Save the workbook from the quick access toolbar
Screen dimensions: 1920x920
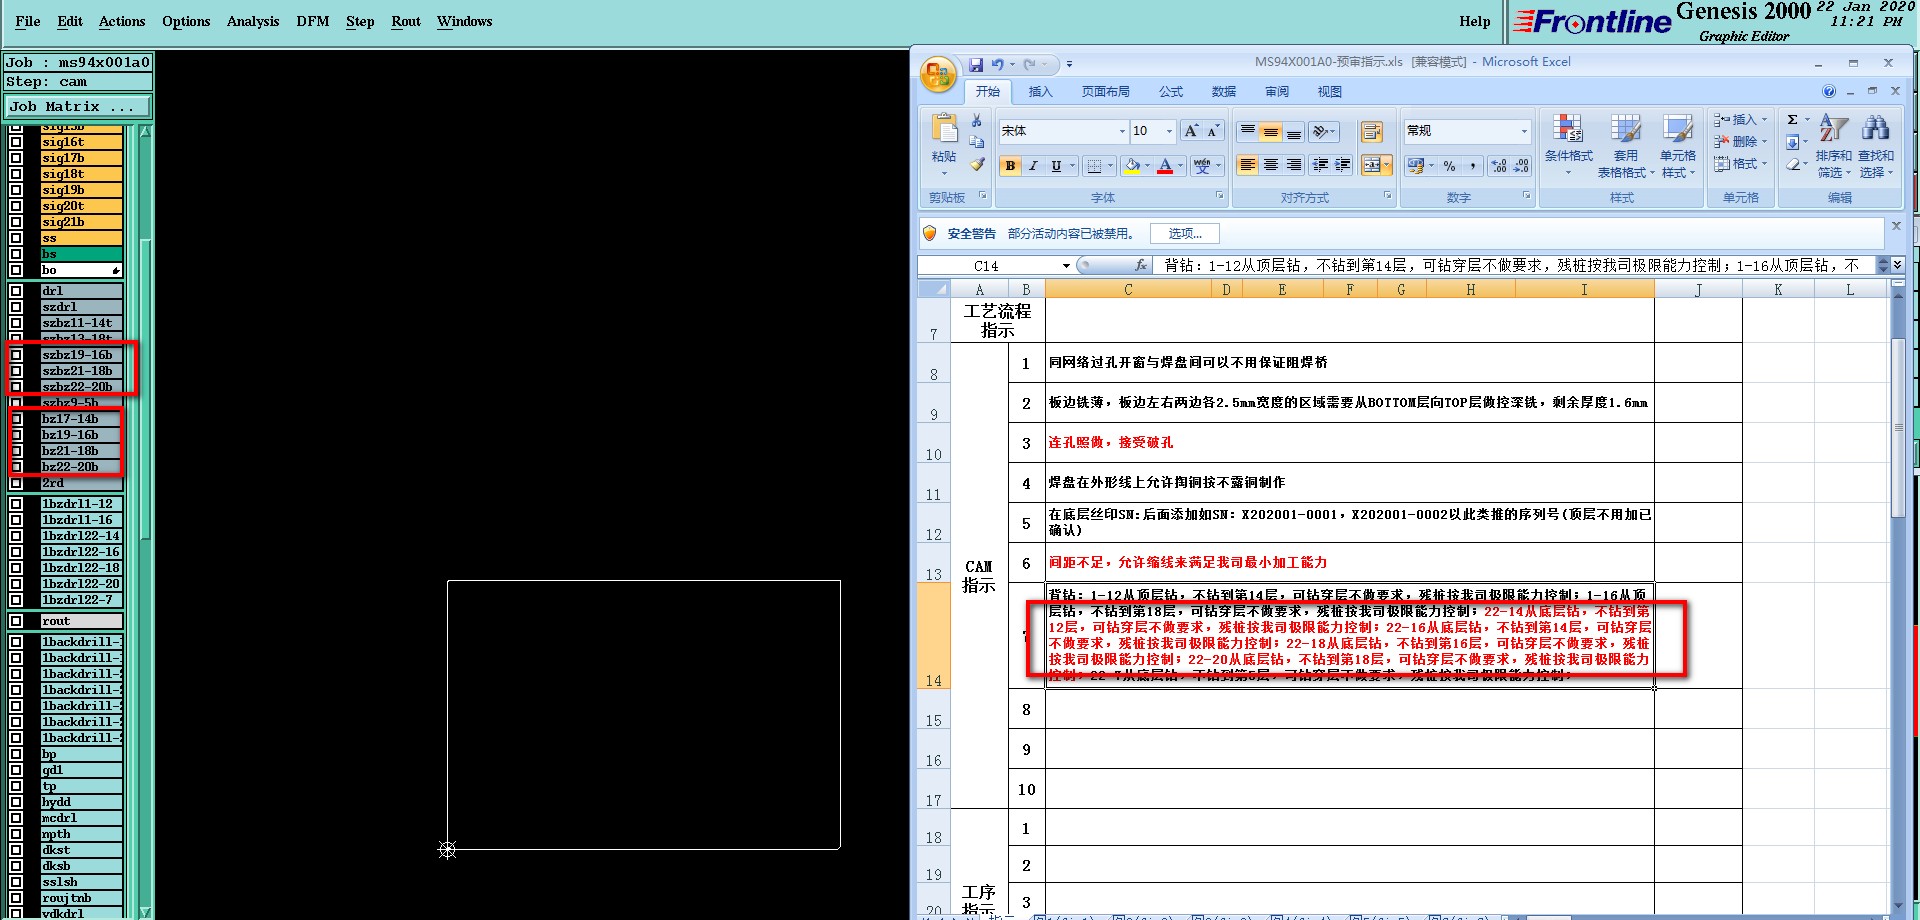point(976,65)
